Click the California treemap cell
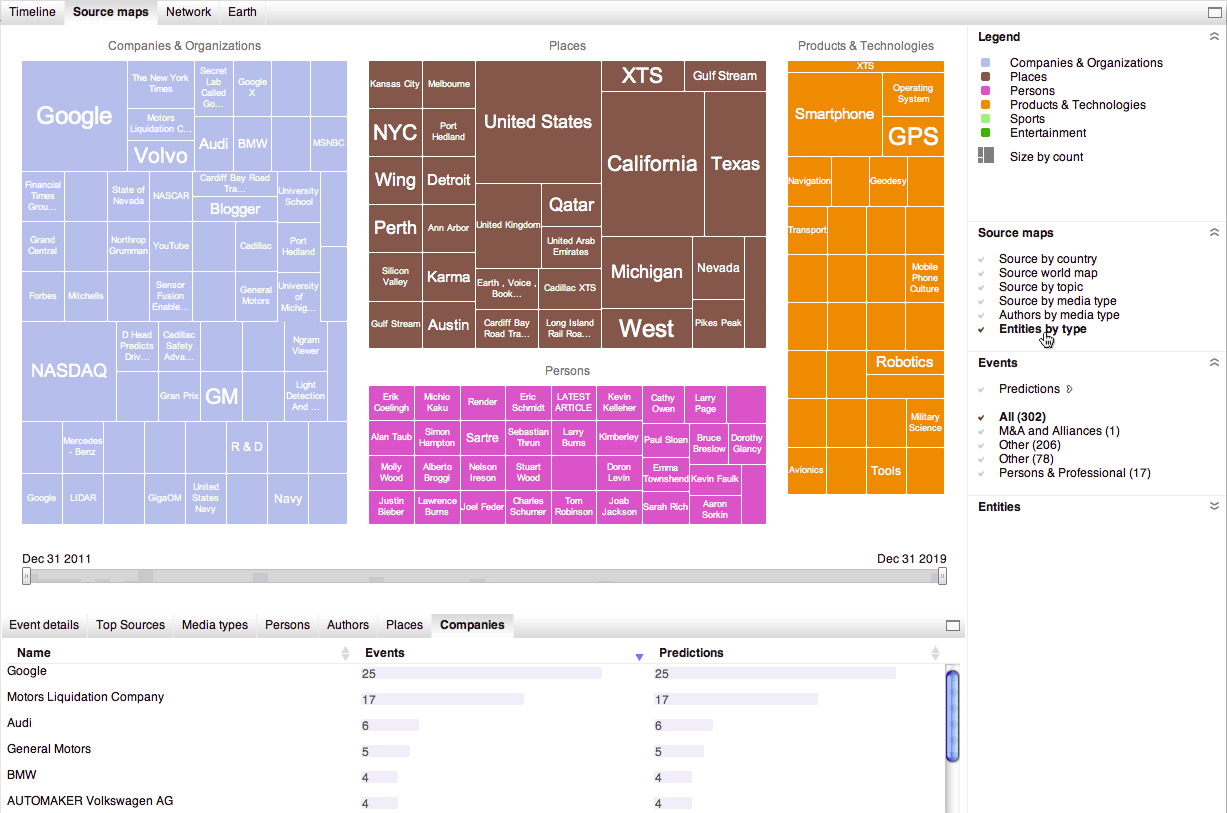Viewport: 1227px width, 813px height. click(652, 164)
